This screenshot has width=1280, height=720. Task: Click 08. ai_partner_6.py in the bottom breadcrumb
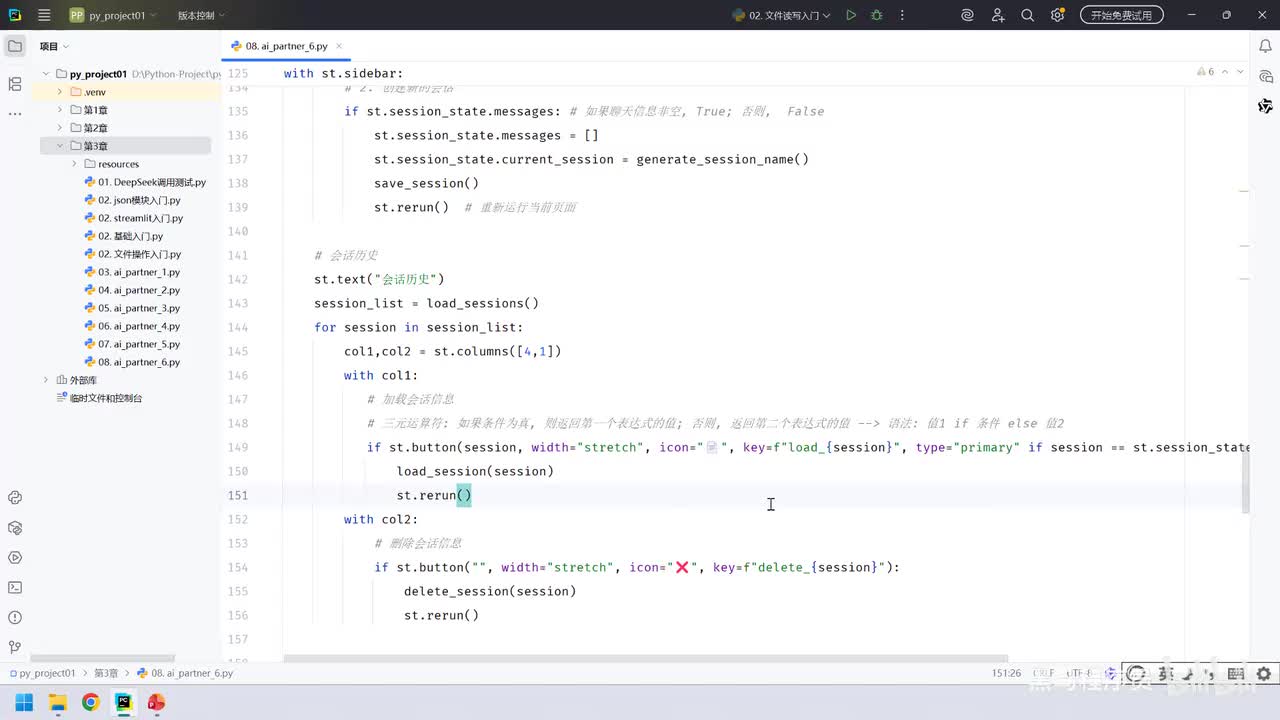click(x=185, y=673)
